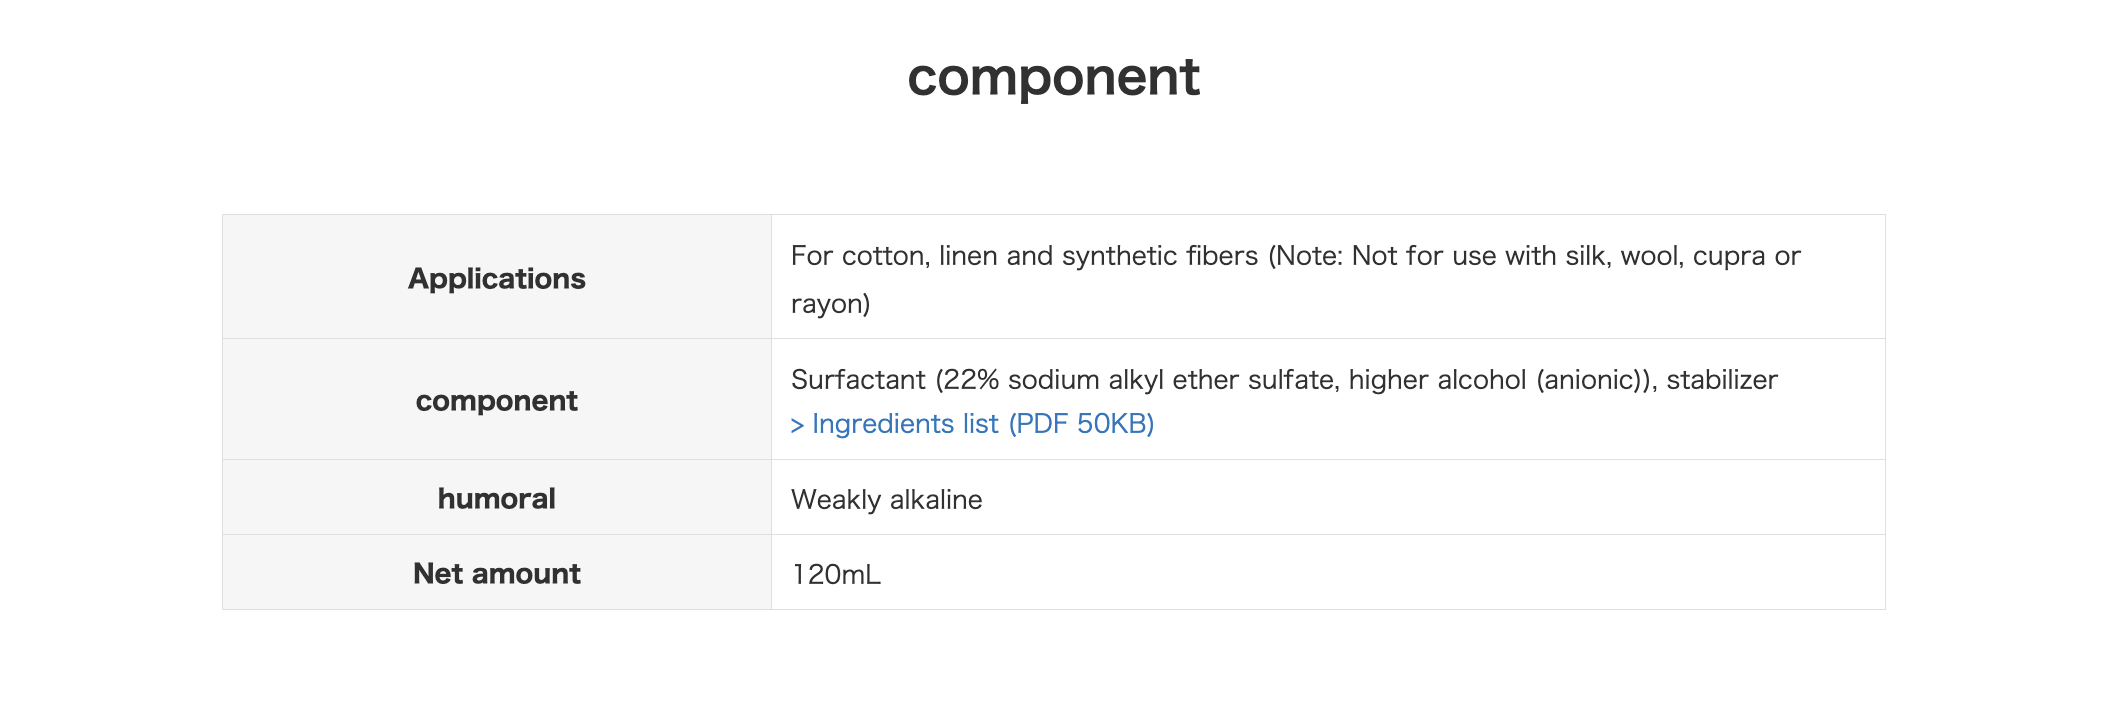Image resolution: width=2106 pixels, height=714 pixels.
Task: Click the Net amount row header
Action: click(x=497, y=573)
